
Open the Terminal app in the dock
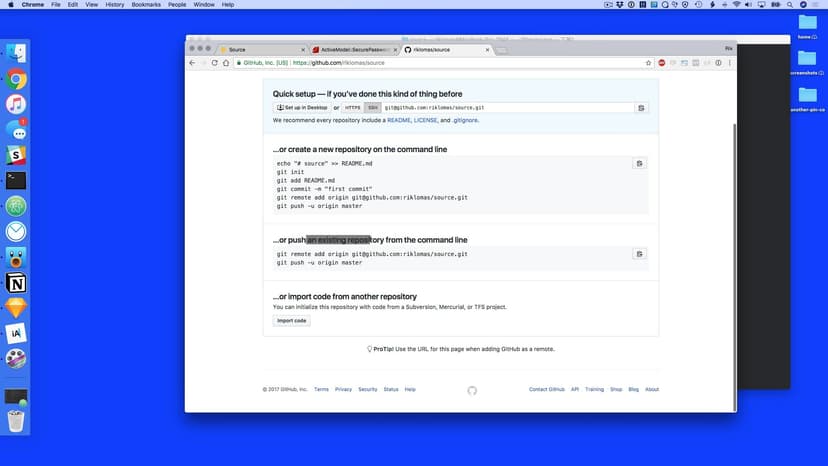click(16, 180)
